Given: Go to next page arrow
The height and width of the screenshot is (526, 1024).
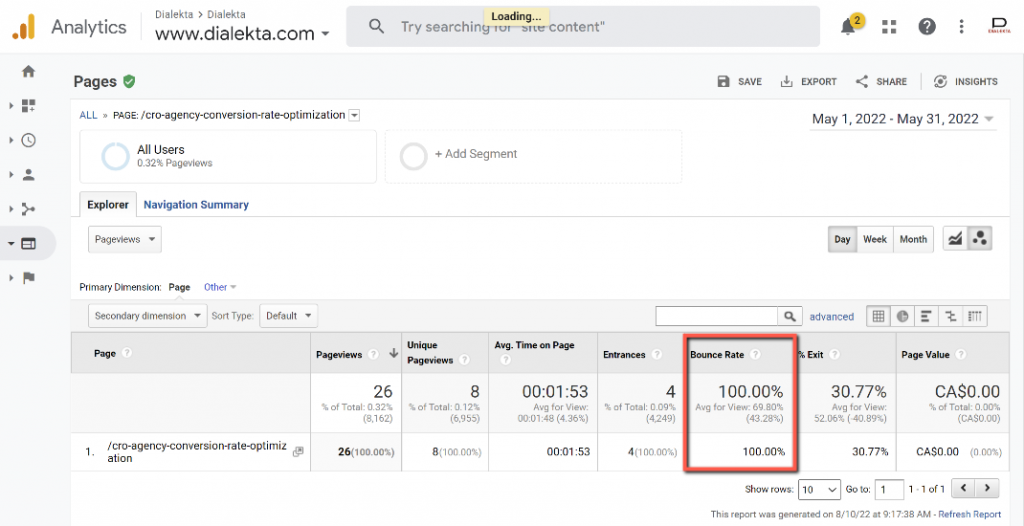Looking at the screenshot, I should point(987,488).
